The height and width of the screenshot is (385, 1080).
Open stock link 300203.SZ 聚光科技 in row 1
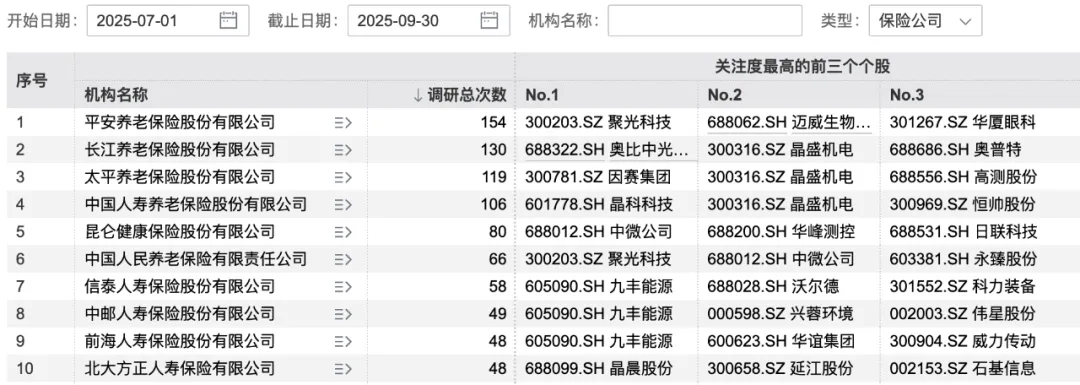[x=598, y=123]
